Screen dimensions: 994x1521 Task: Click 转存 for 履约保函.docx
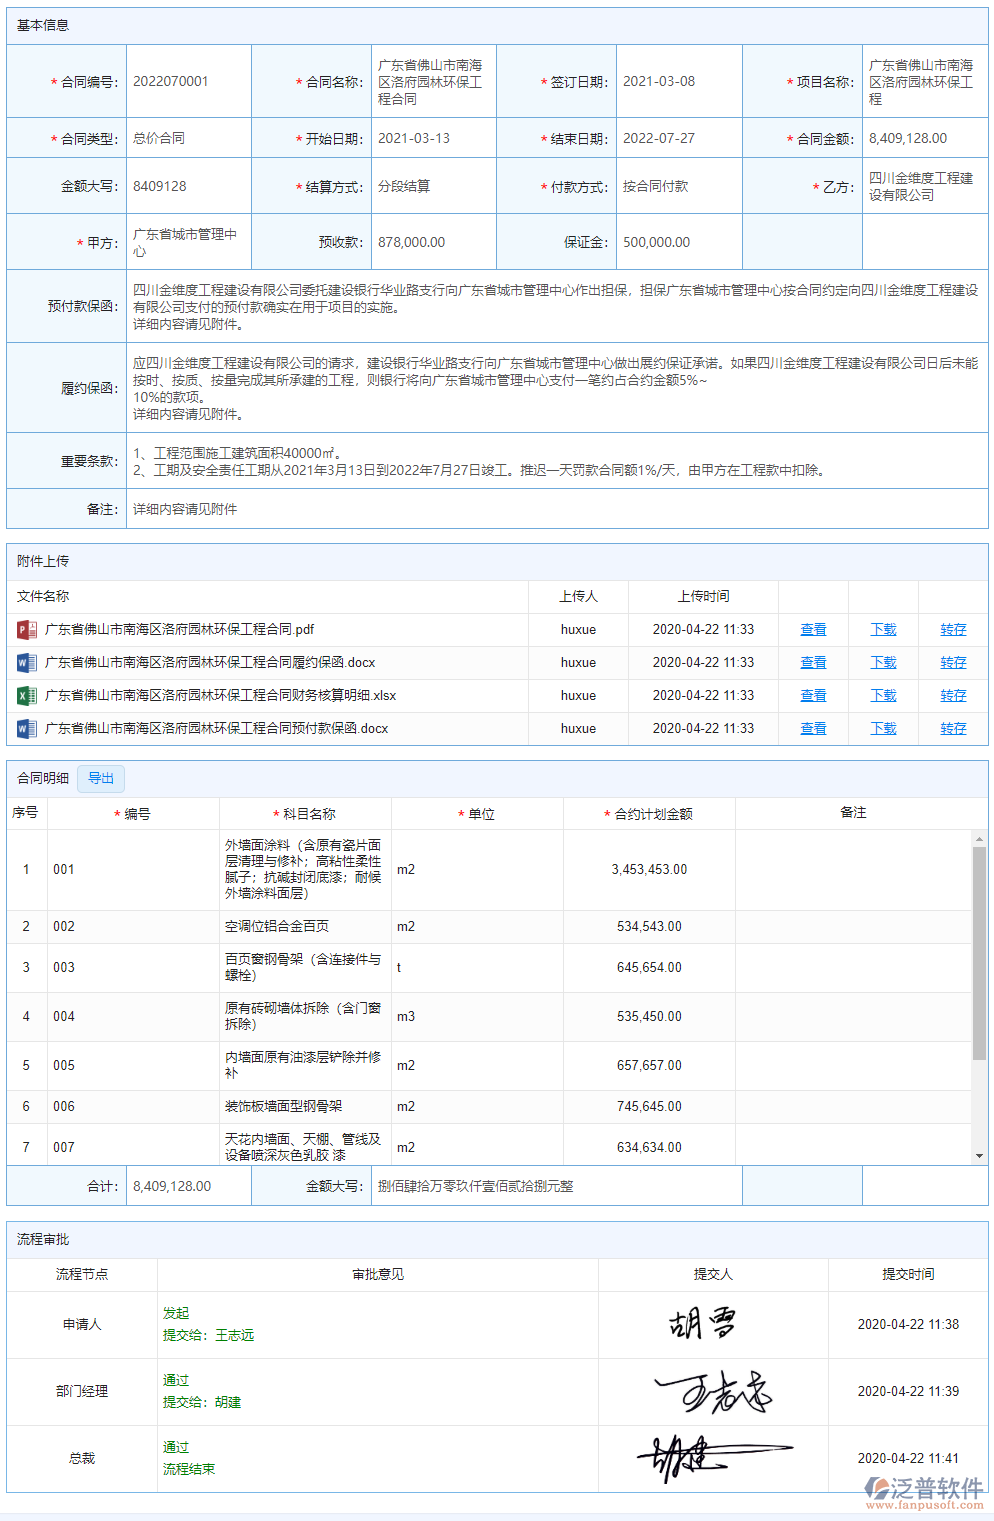[x=953, y=663]
